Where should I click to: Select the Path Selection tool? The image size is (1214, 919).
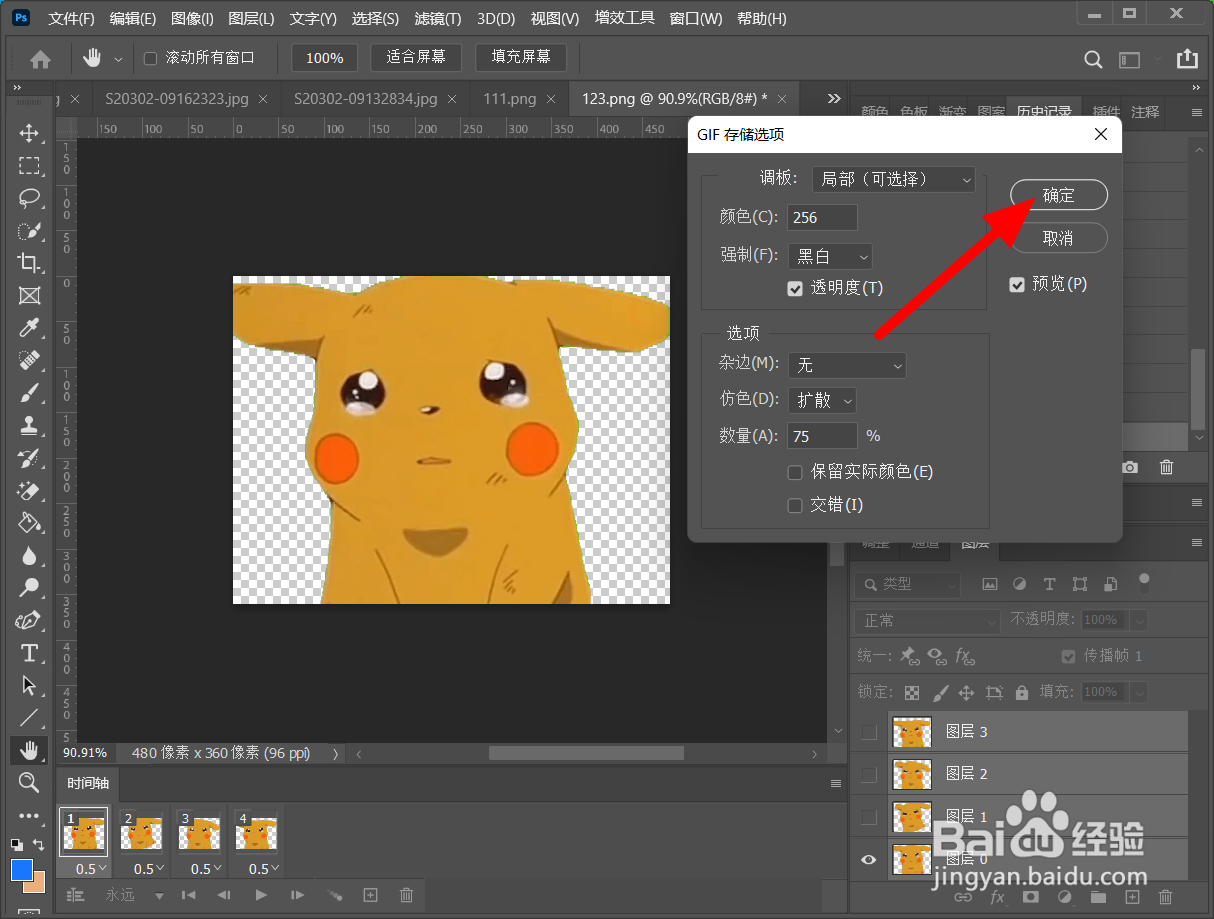[29, 685]
